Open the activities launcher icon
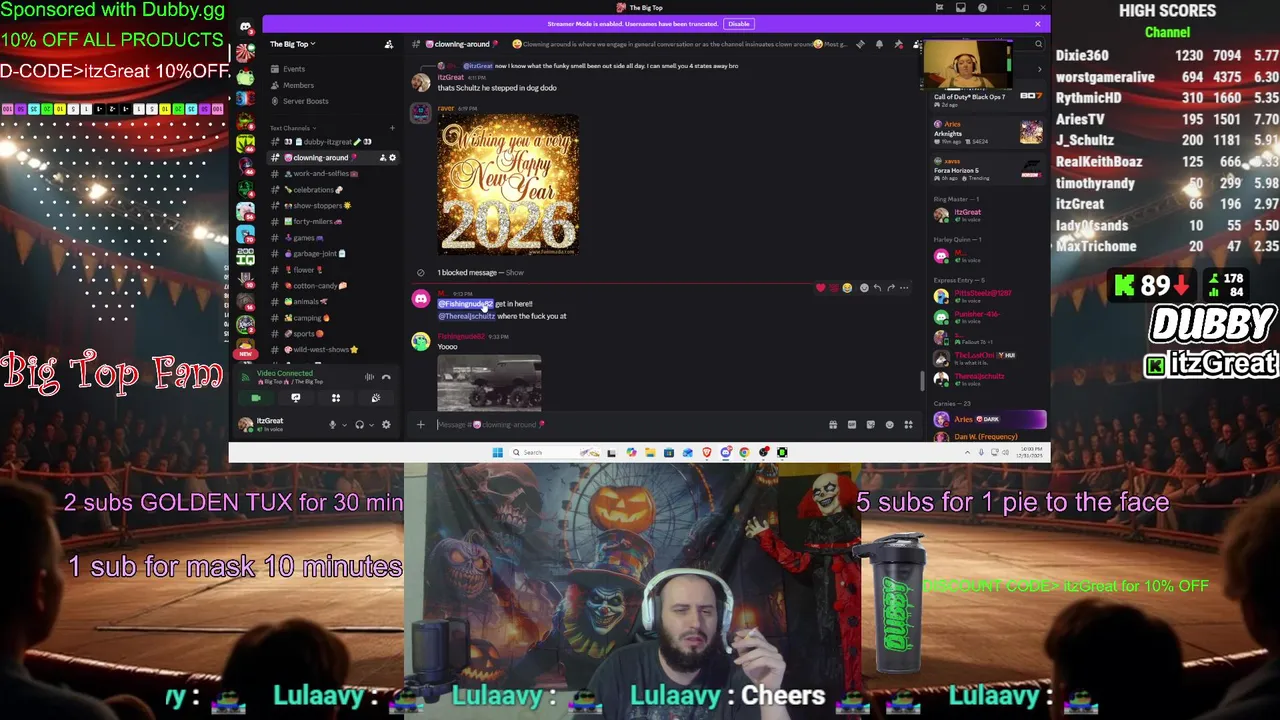The height and width of the screenshot is (720, 1280). coord(336,398)
